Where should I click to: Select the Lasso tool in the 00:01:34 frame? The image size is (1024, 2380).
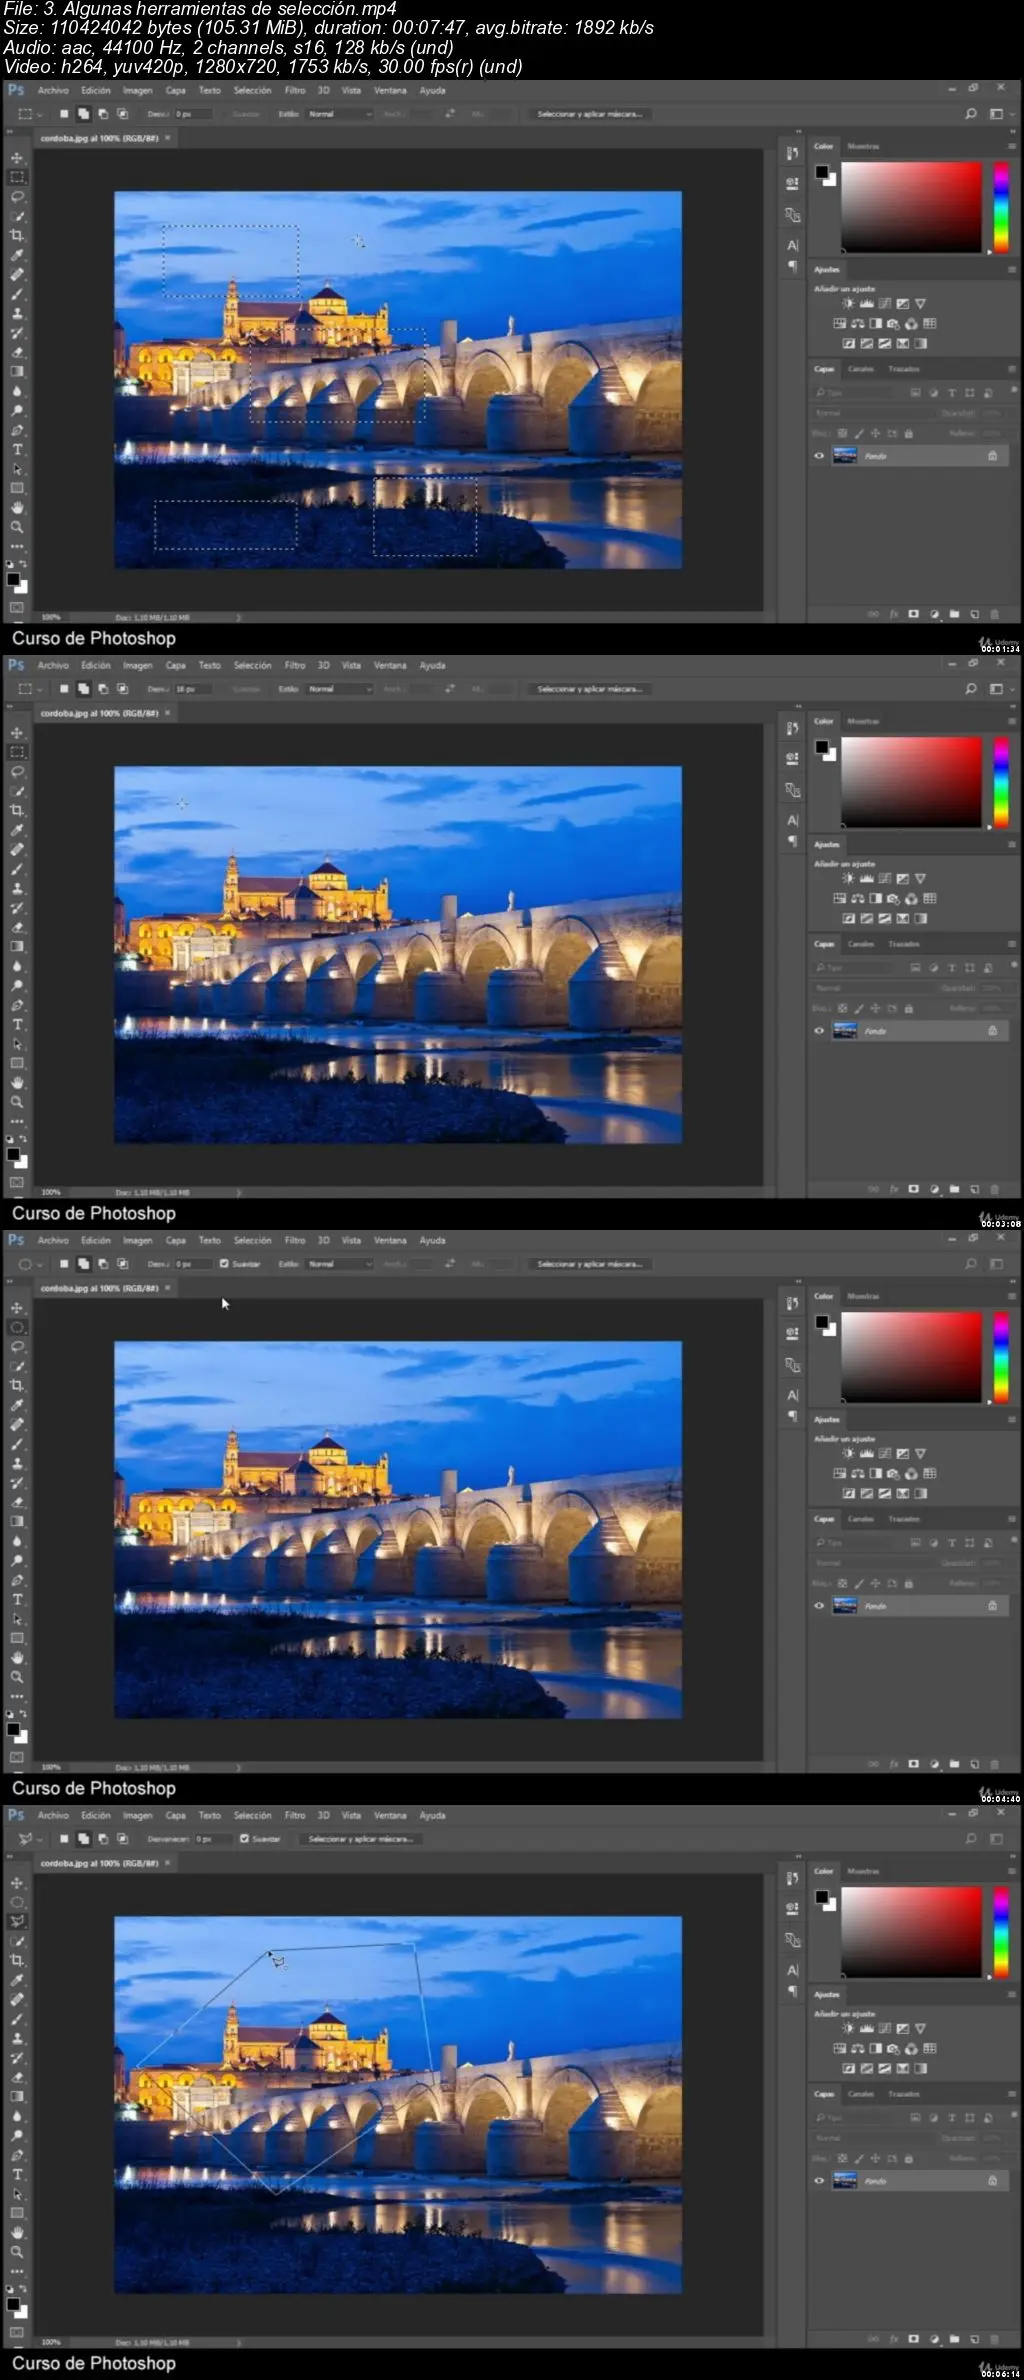(17, 197)
